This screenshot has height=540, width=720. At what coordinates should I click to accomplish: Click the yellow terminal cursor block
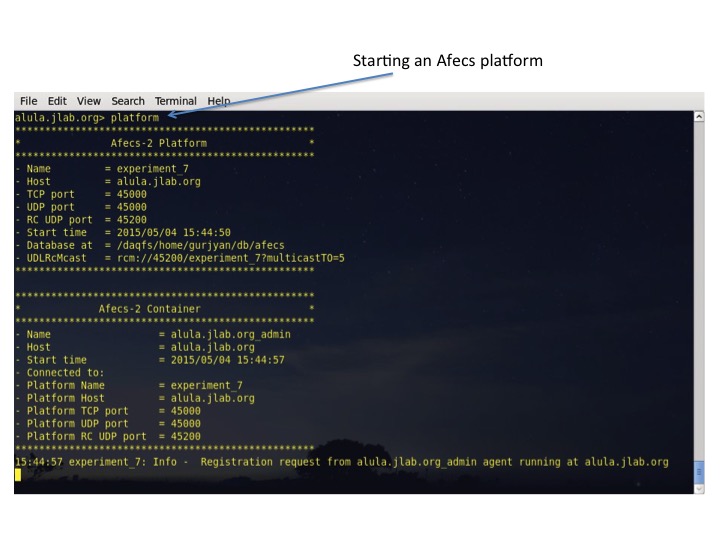tap(18, 475)
